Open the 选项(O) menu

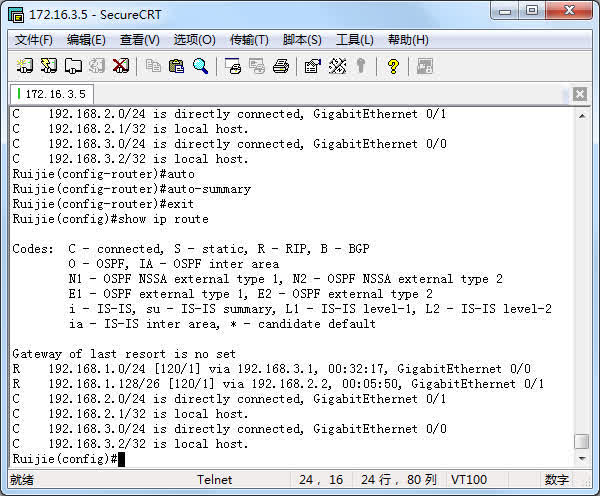click(x=194, y=40)
